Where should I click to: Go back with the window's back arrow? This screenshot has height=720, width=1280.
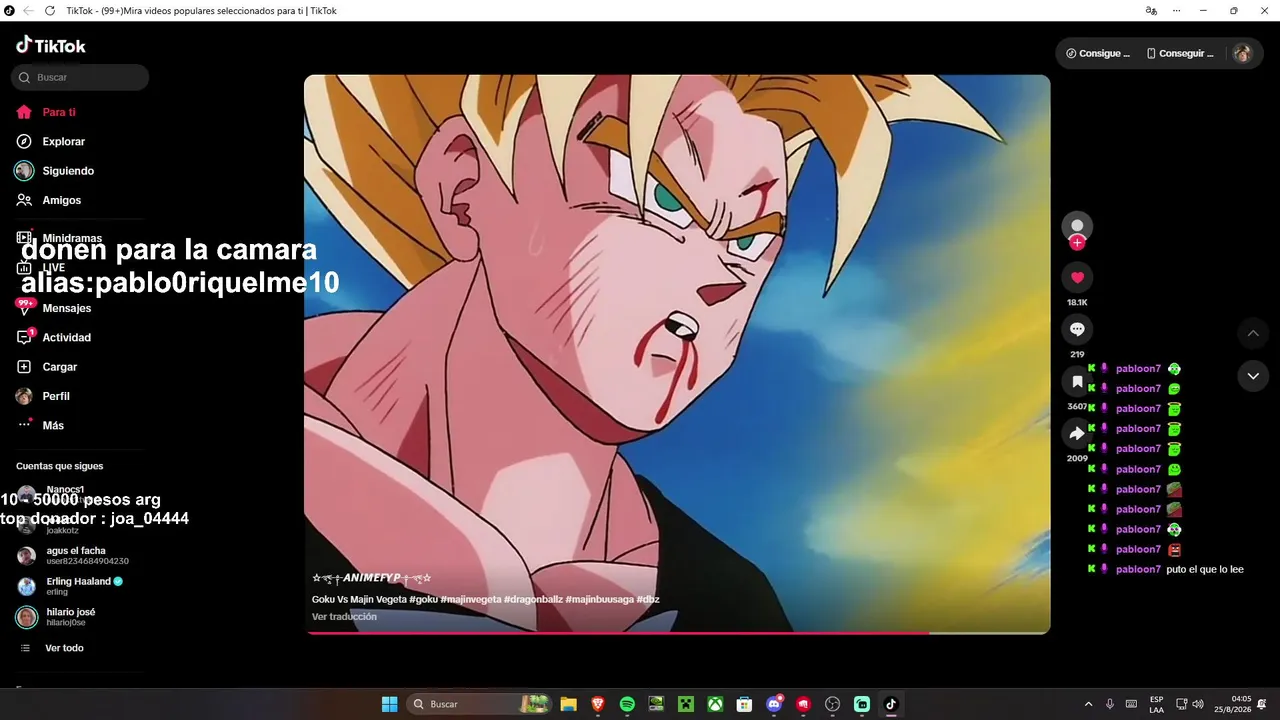[x=29, y=11]
